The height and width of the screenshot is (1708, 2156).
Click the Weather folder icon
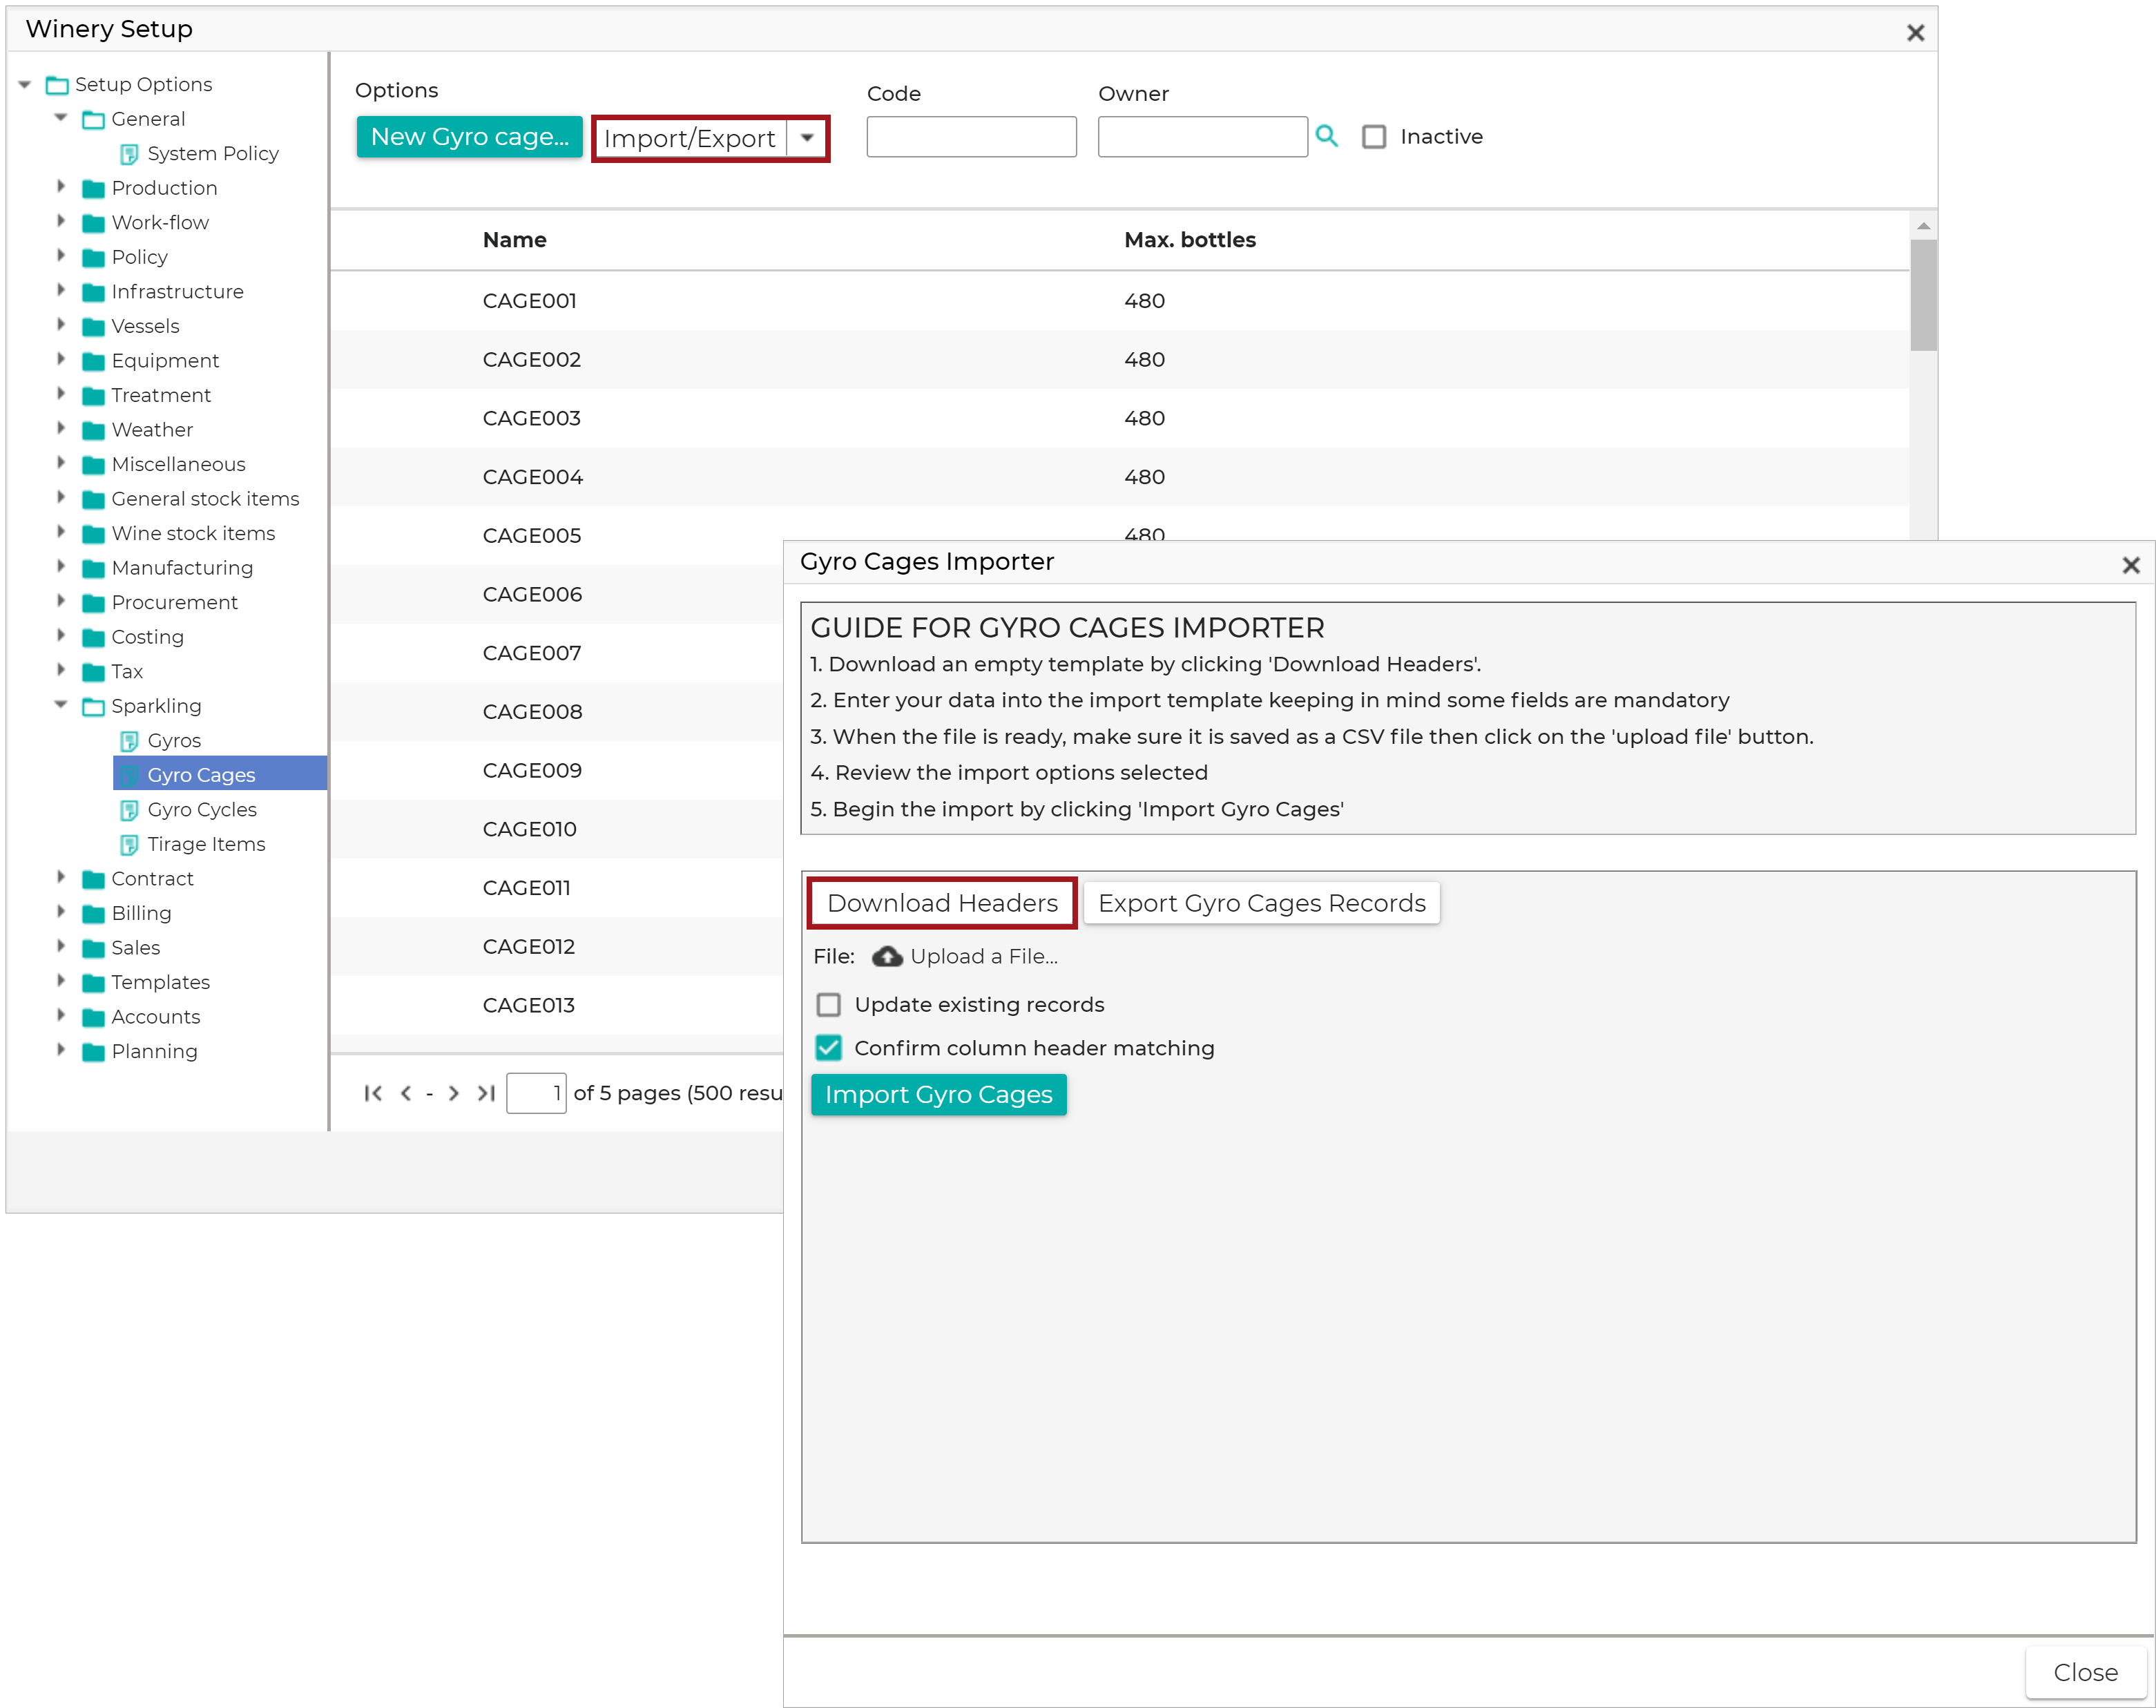[93, 430]
